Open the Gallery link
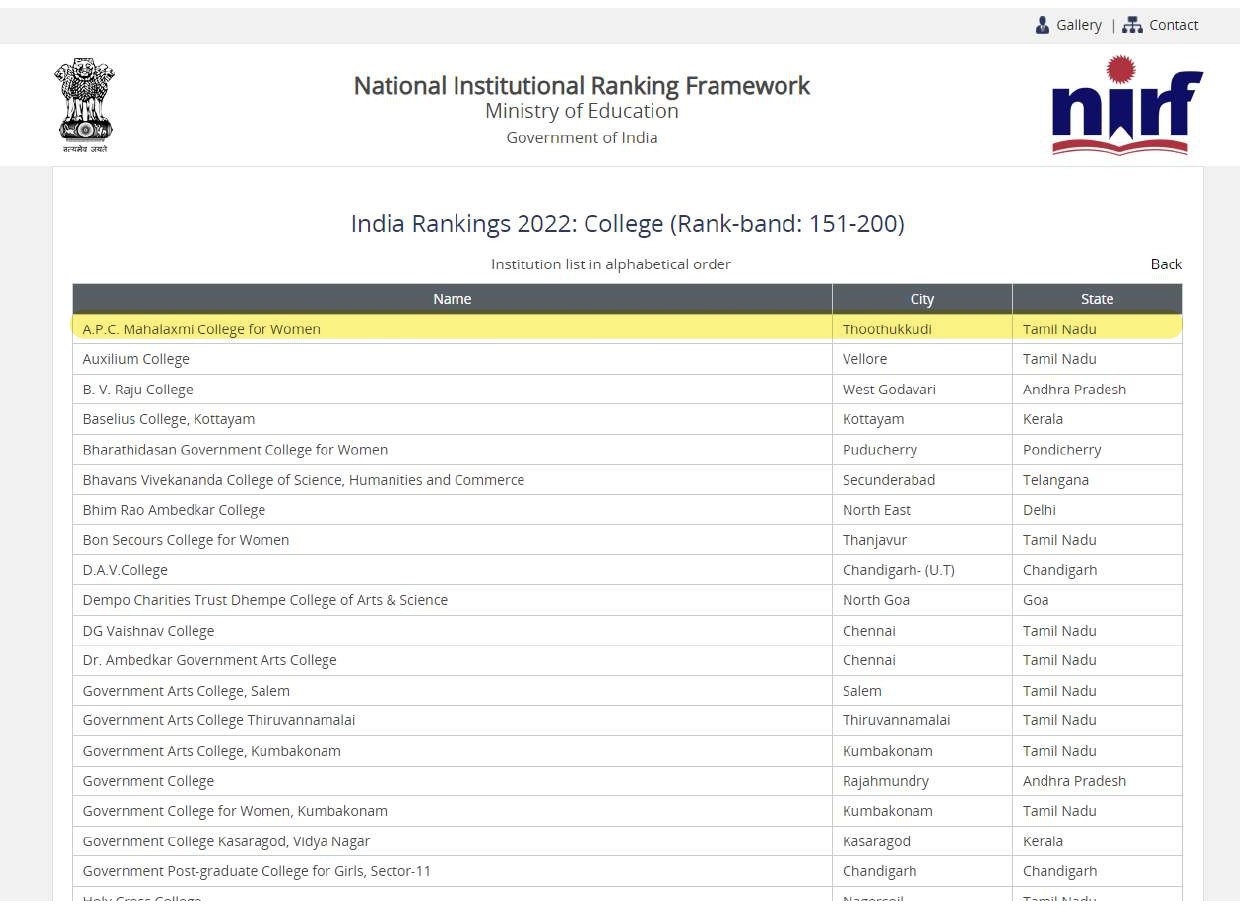Screen dimensions: 1240x915 click(1078, 25)
